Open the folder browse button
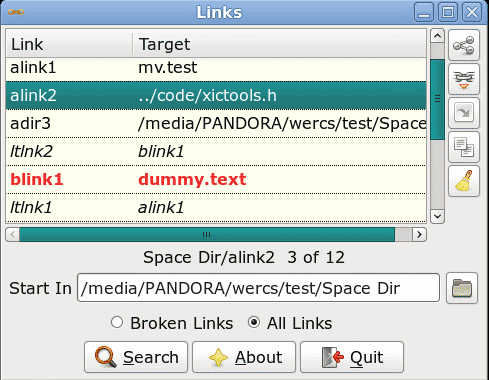The image size is (489, 380). tap(462, 288)
